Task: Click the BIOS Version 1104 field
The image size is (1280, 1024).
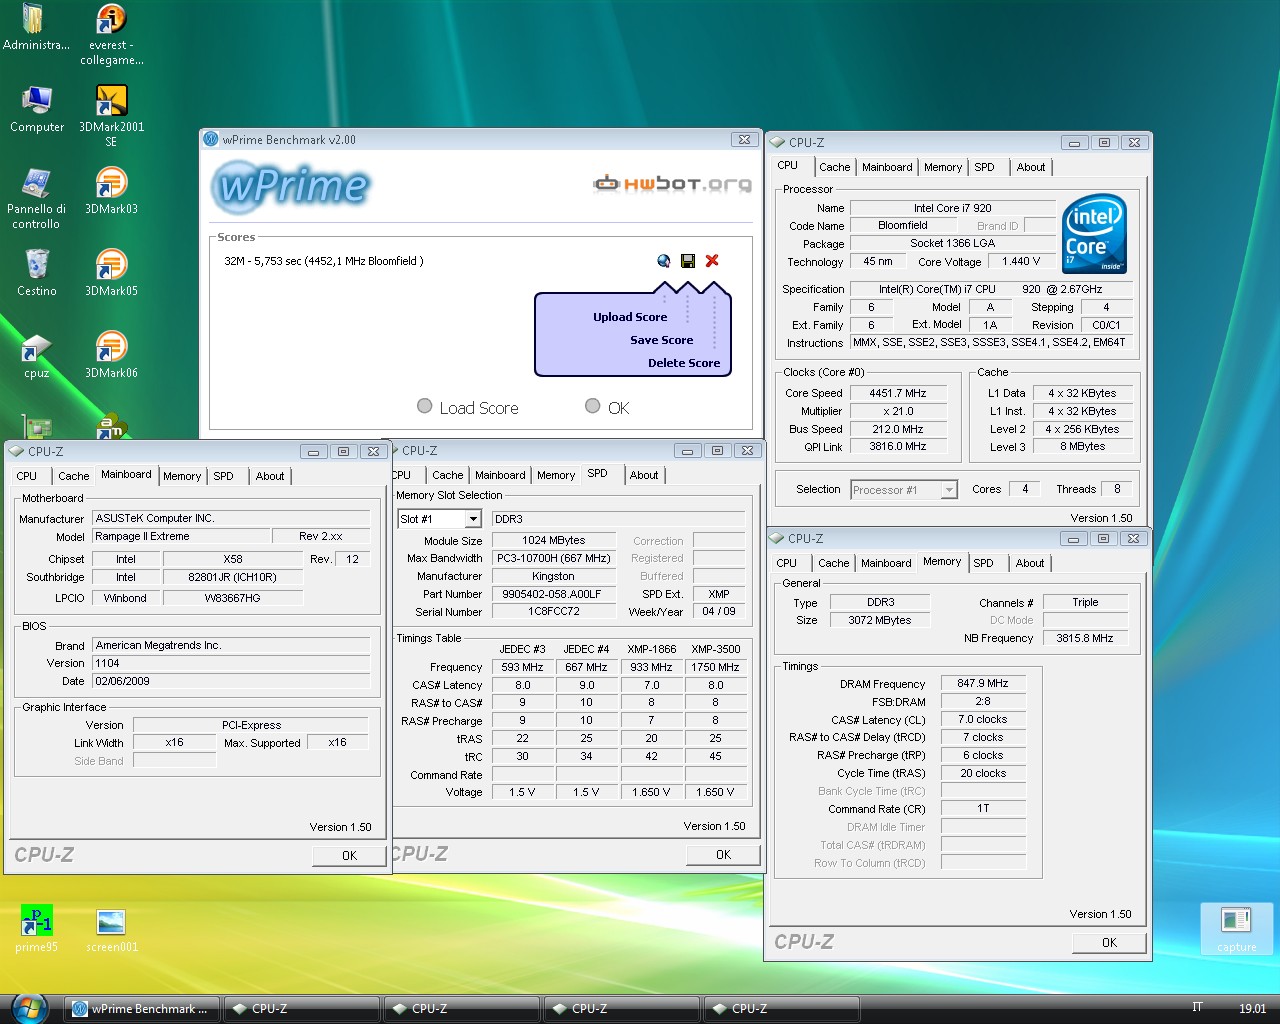Action: (x=231, y=663)
